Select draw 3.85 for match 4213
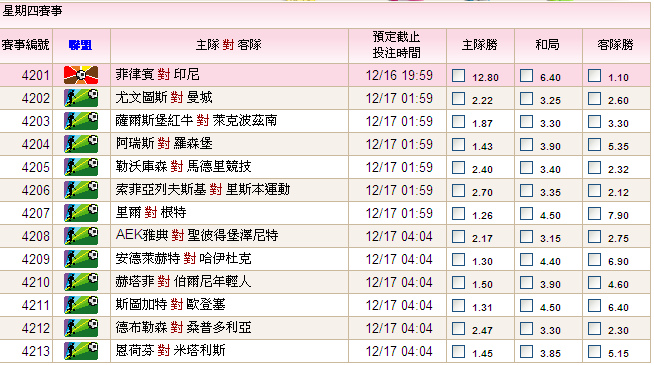The width and height of the screenshot is (654, 365). [x=526, y=351]
